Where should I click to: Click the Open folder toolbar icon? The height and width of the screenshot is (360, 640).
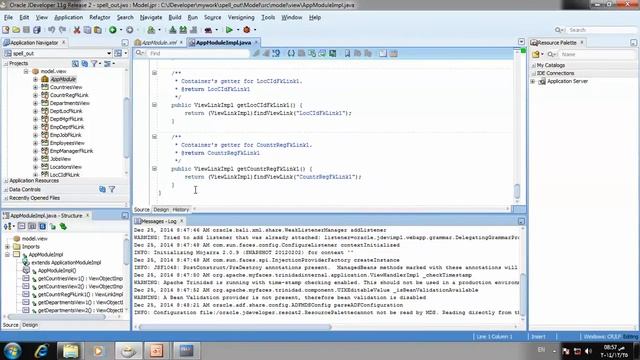[x=16, y=30]
